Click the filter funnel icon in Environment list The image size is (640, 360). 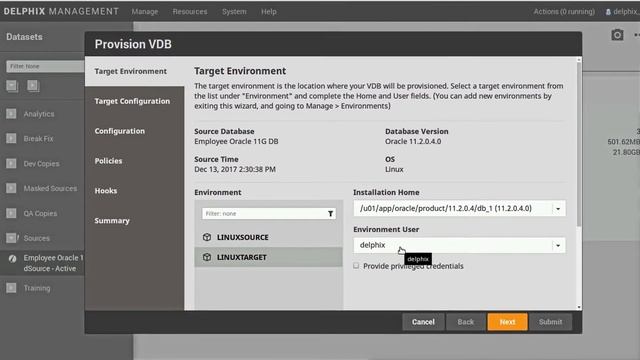pyautogui.click(x=330, y=213)
